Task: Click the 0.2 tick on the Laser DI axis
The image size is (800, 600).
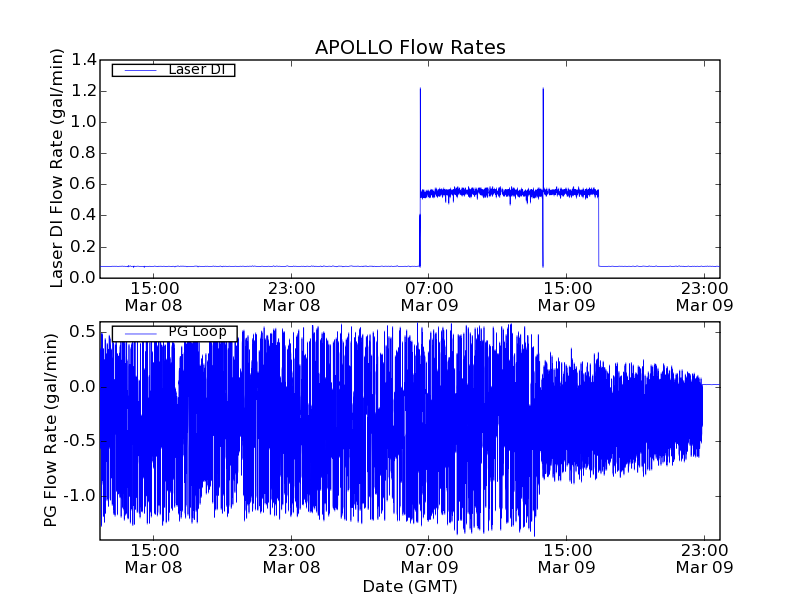Action: [83, 247]
